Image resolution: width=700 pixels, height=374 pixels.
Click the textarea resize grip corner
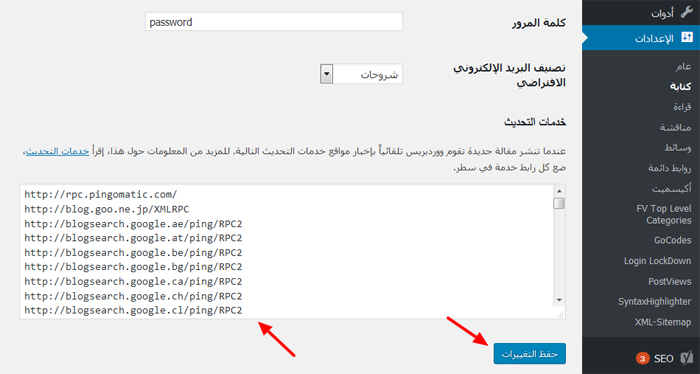(x=560, y=314)
